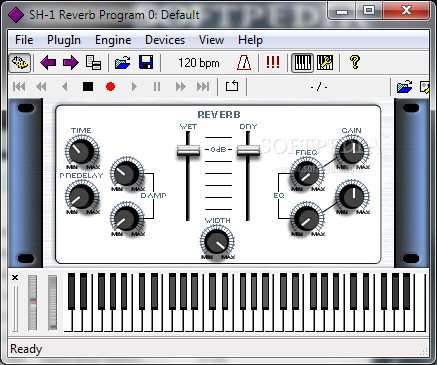Close the keyboard bar with small X
The image size is (437, 365).
15,277
